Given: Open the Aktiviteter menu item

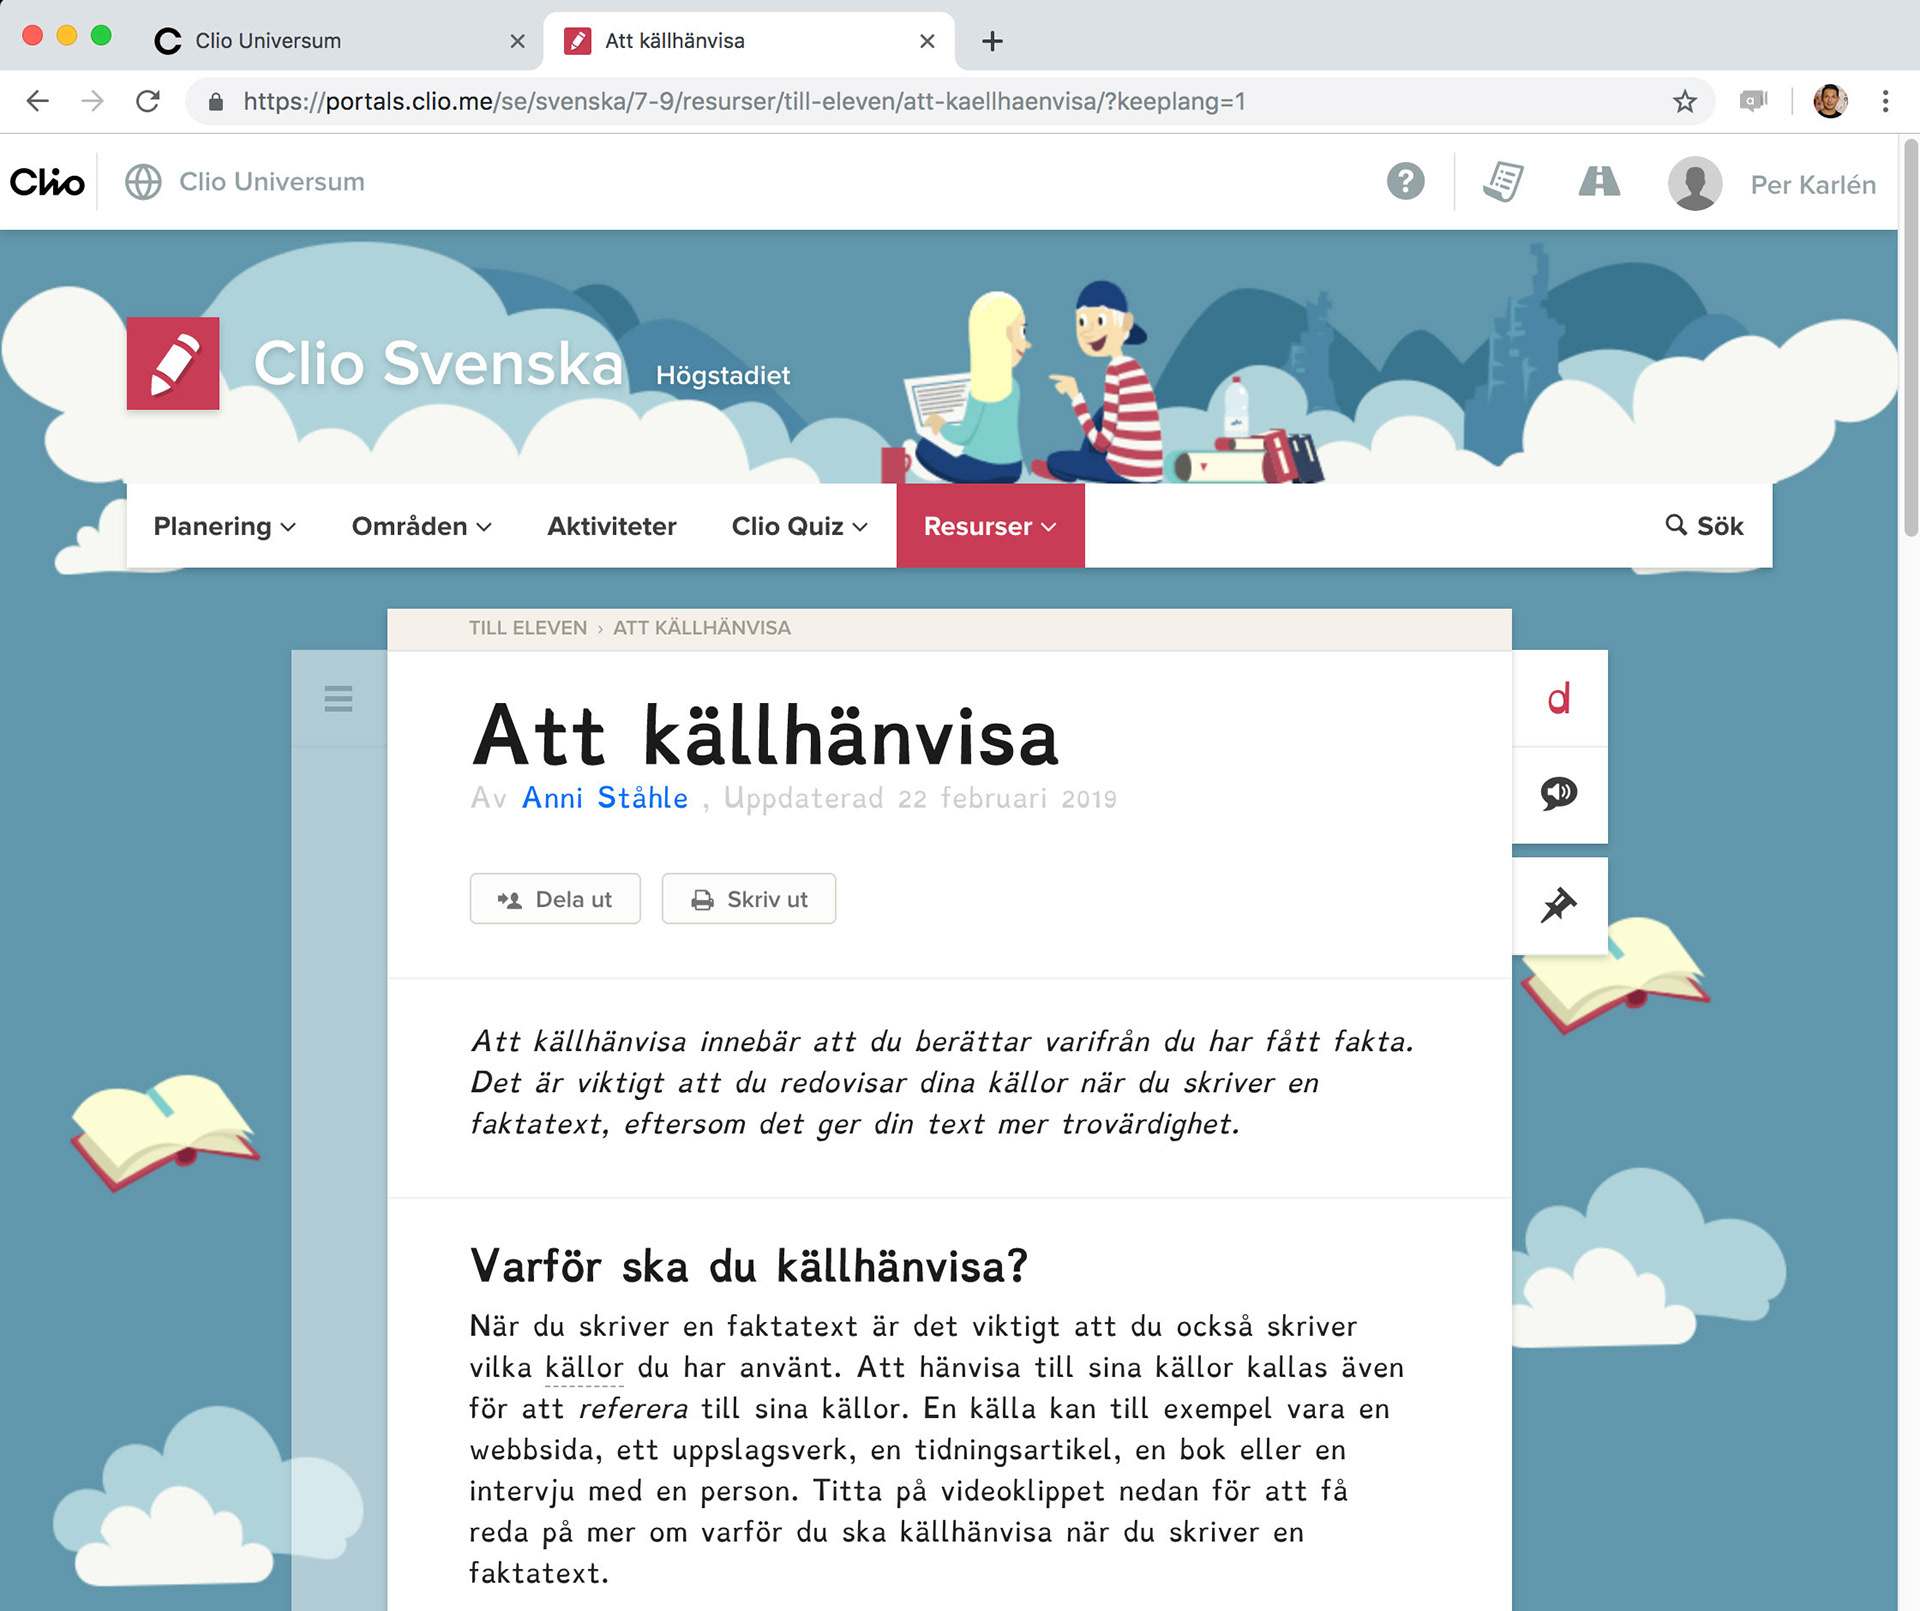Looking at the screenshot, I should coord(611,526).
